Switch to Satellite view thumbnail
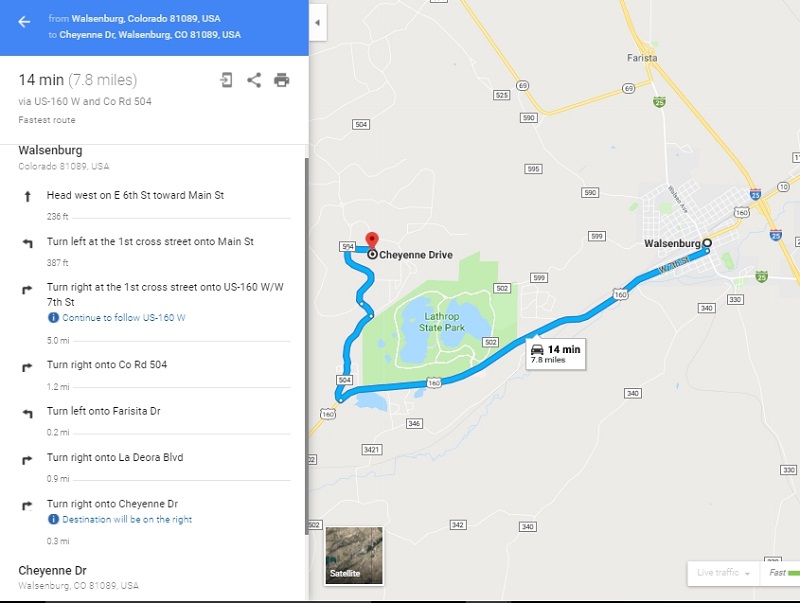The image size is (800, 603). [x=354, y=556]
